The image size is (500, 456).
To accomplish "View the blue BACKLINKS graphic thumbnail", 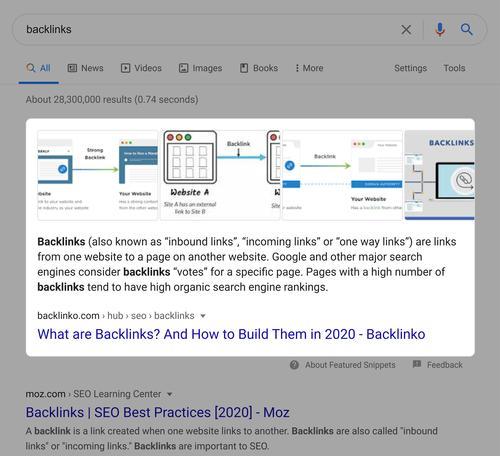I will pyautogui.click(x=440, y=175).
